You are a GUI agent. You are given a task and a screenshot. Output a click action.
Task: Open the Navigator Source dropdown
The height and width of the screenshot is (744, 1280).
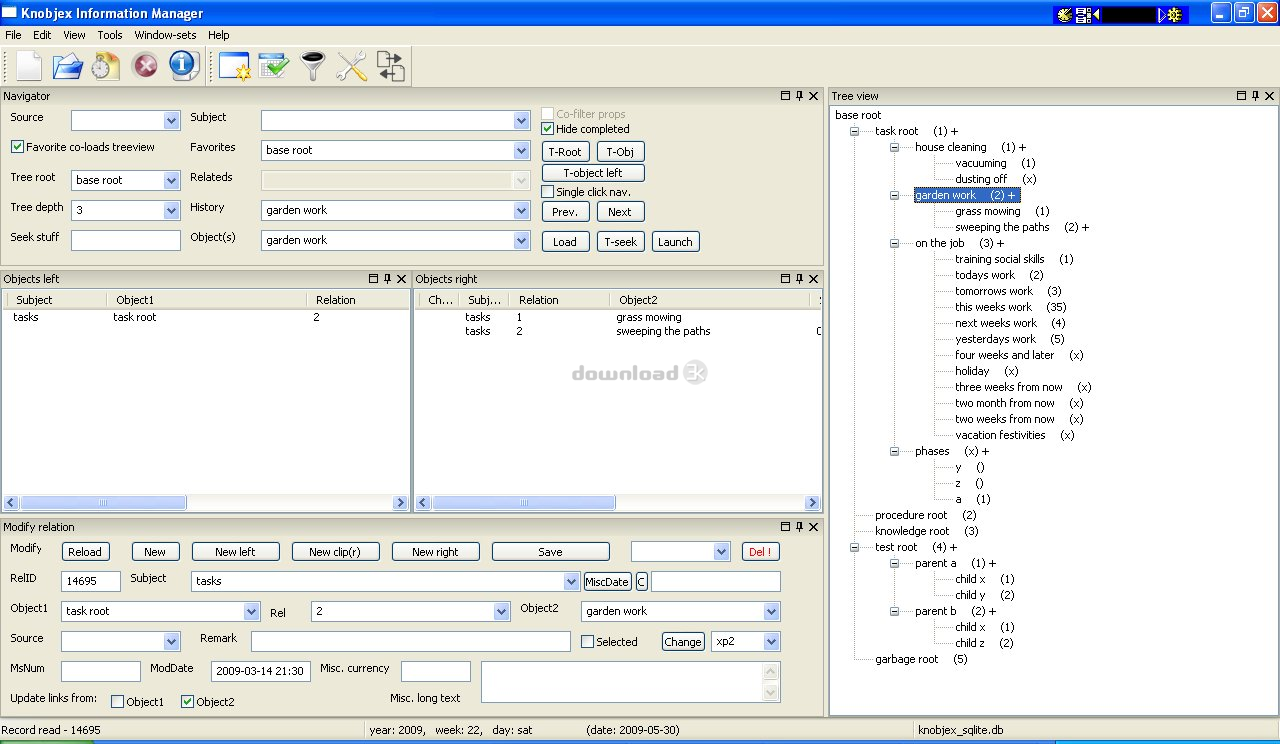point(172,121)
